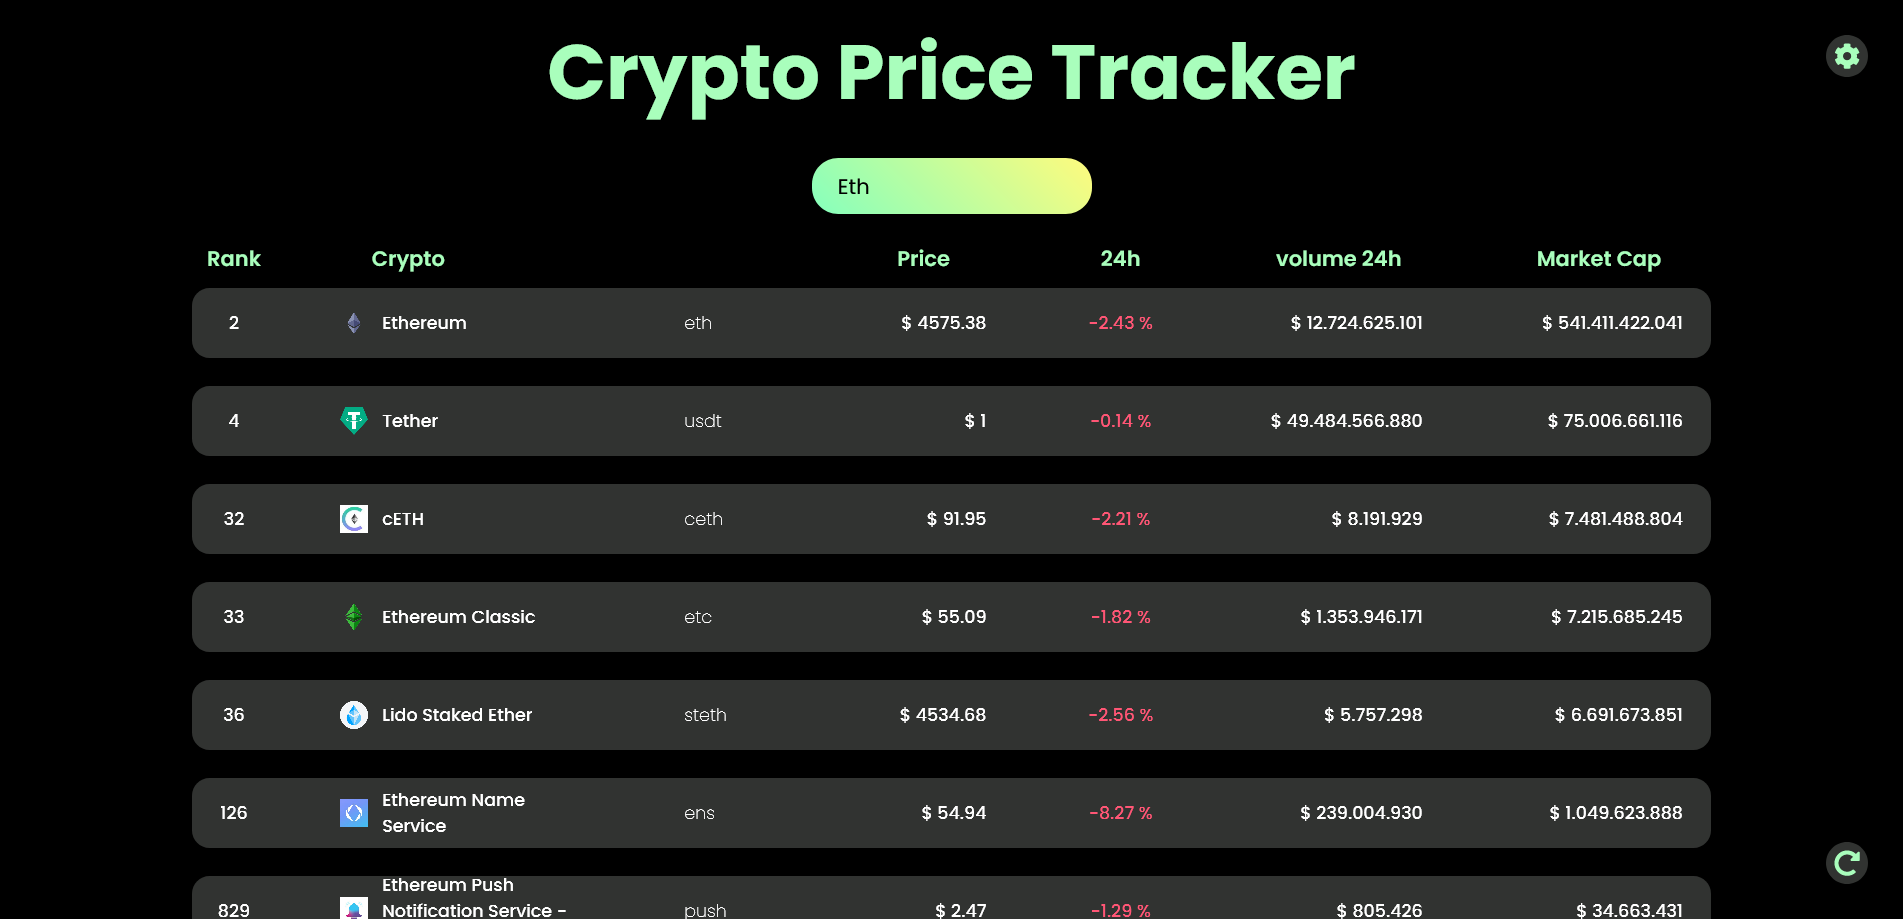This screenshot has width=1903, height=919.
Task: Select the Ethereum Classic entry name
Action: (x=458, y=617)
